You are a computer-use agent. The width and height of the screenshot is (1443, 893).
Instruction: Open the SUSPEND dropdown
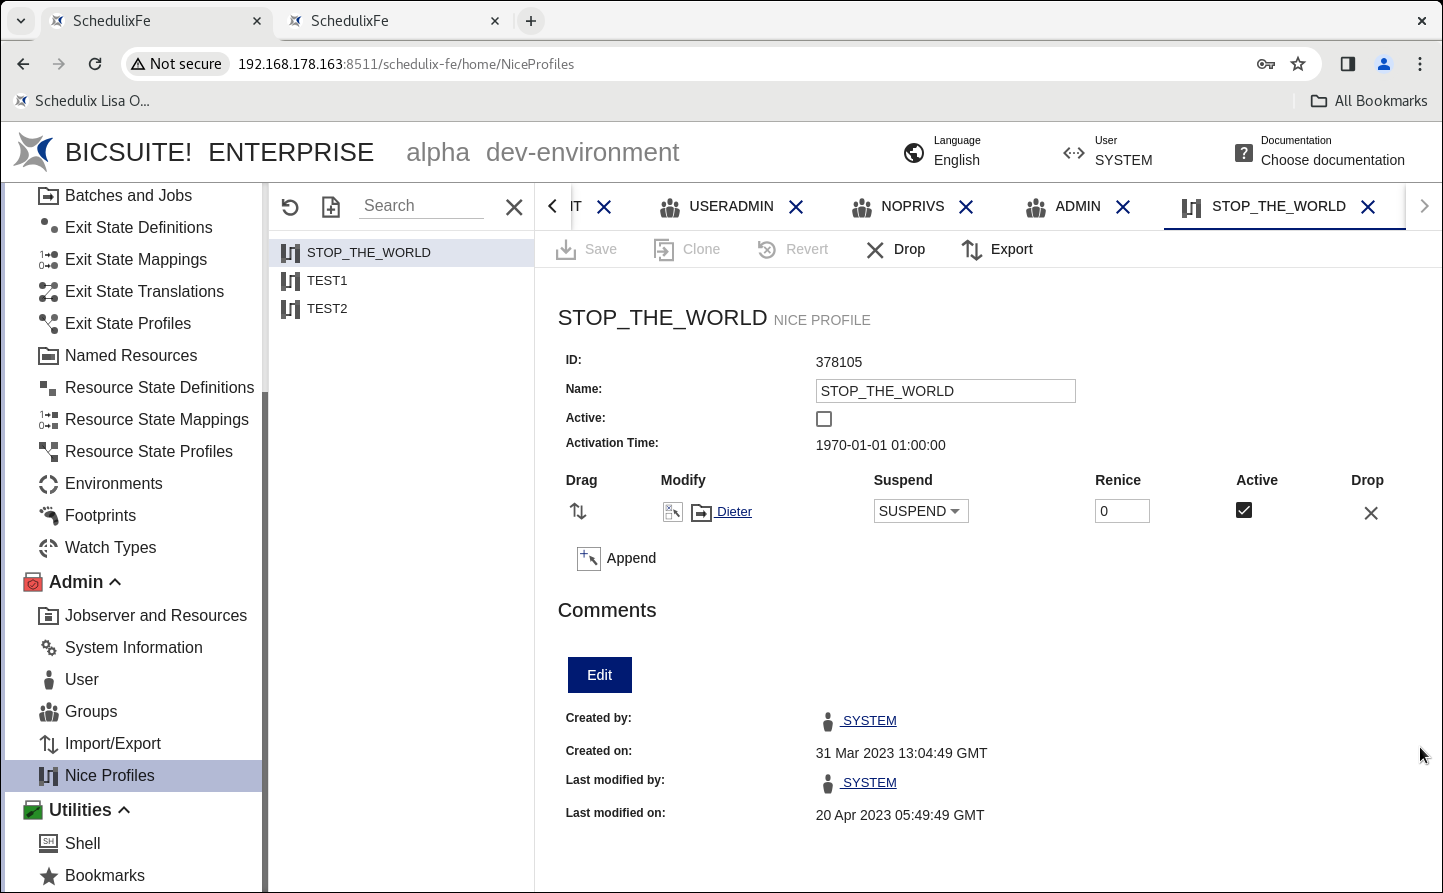click(x=921, y=511)
